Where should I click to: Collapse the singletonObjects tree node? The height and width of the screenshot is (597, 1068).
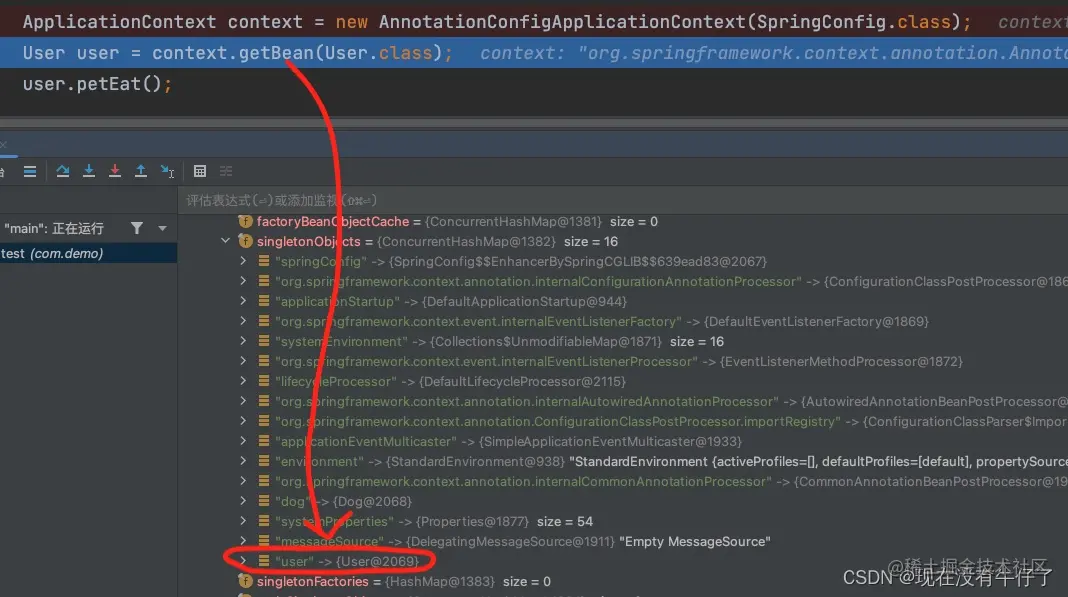(x=225, y=241)
